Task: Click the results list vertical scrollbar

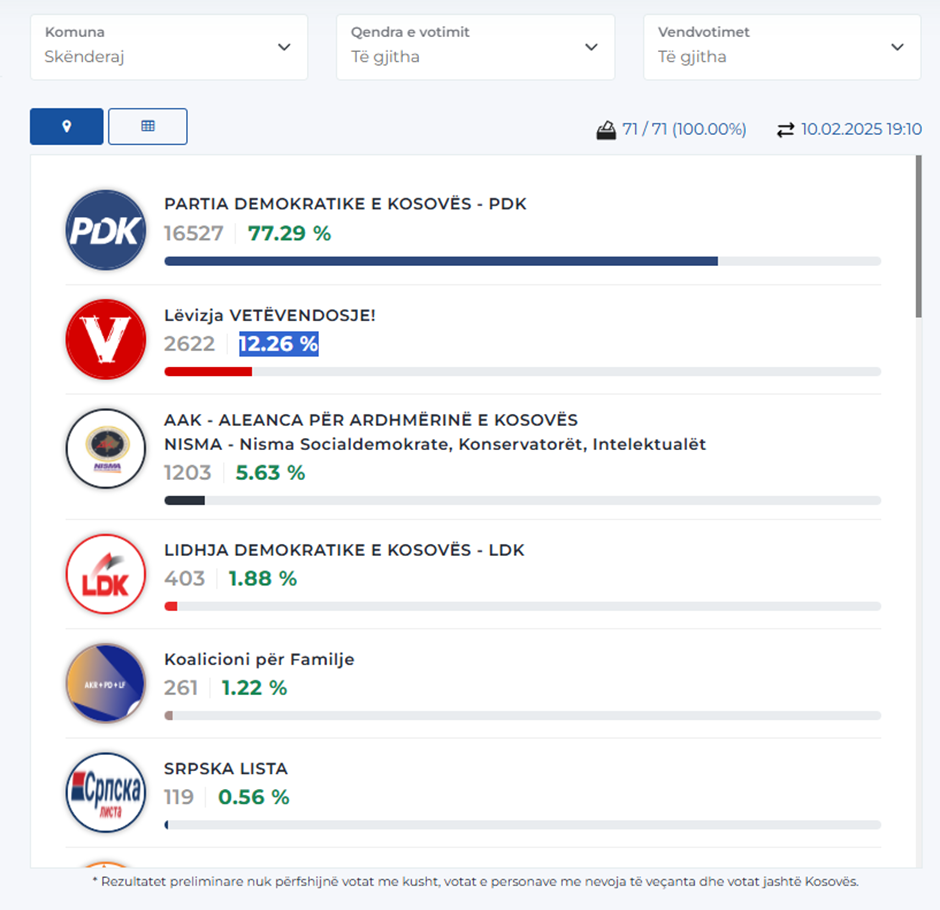Action: (919, 240)
